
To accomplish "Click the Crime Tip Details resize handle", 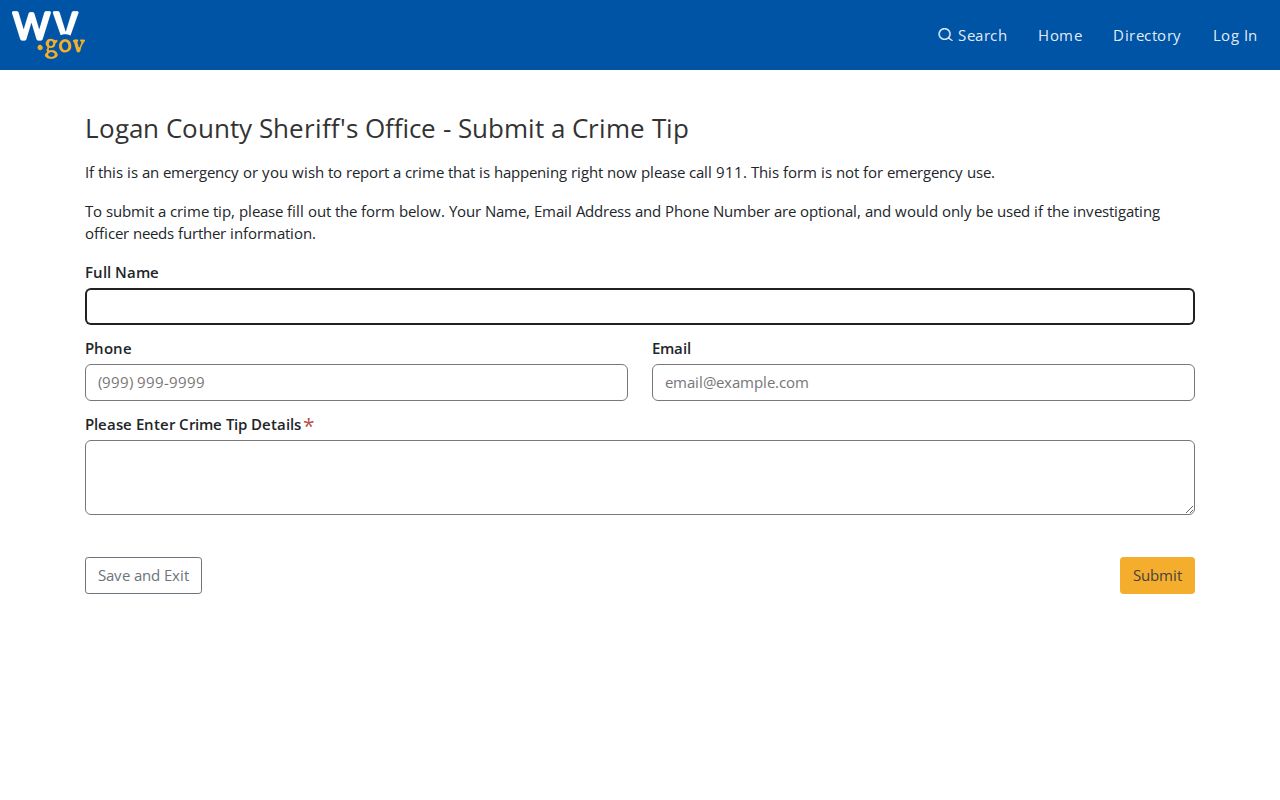I will tap(1189, 509).
